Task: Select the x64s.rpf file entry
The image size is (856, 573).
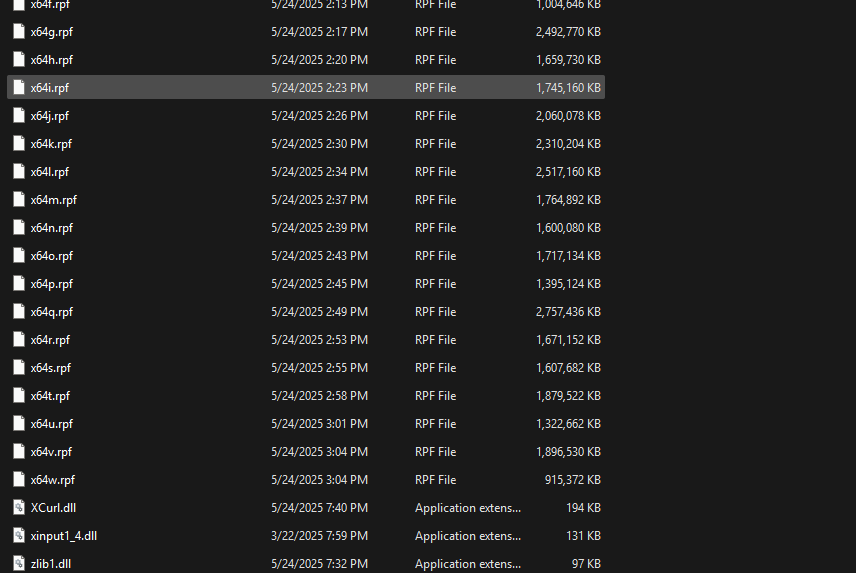Action: [x=50, y=368]
